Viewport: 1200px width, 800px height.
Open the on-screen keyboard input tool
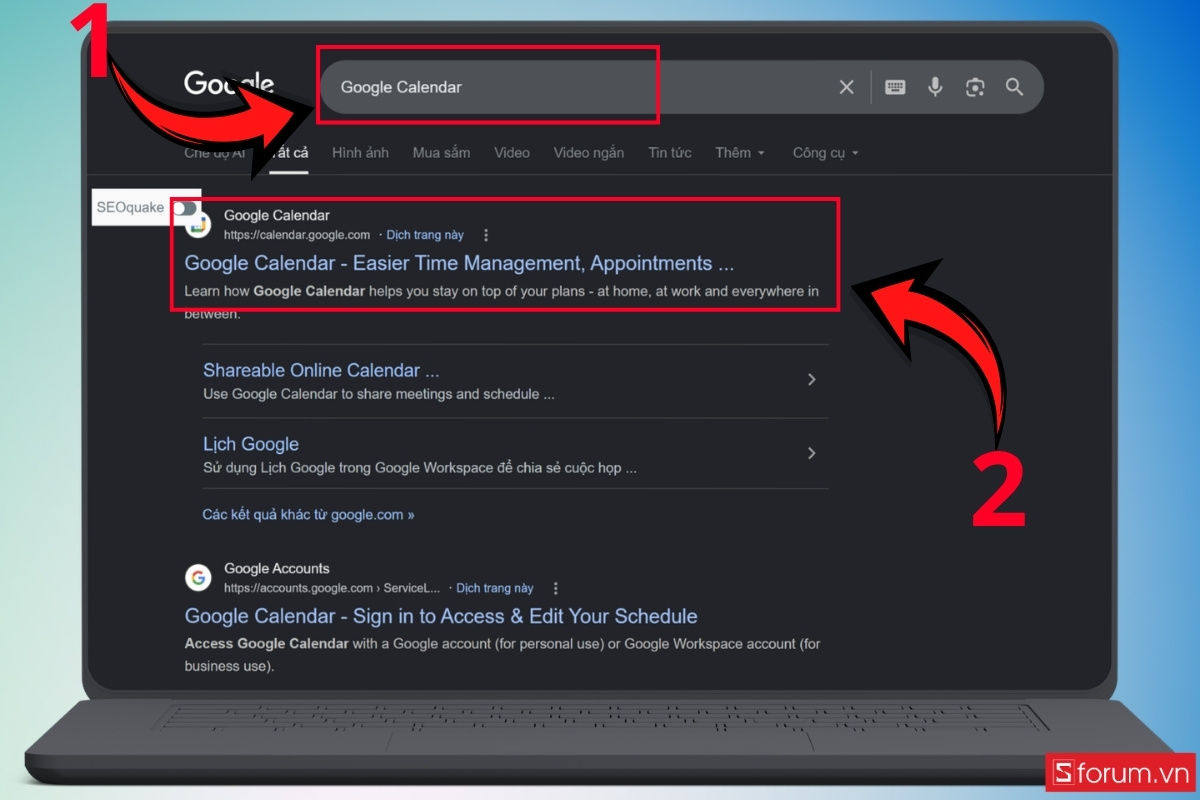(895, 87)
